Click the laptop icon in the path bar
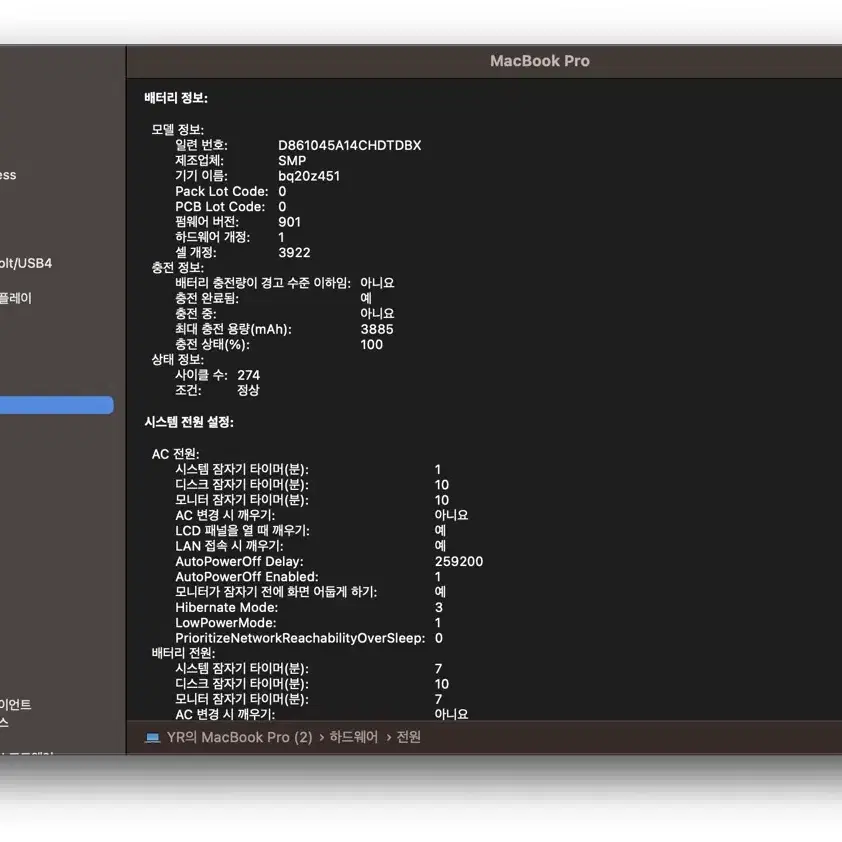 [x=153, y=737]
